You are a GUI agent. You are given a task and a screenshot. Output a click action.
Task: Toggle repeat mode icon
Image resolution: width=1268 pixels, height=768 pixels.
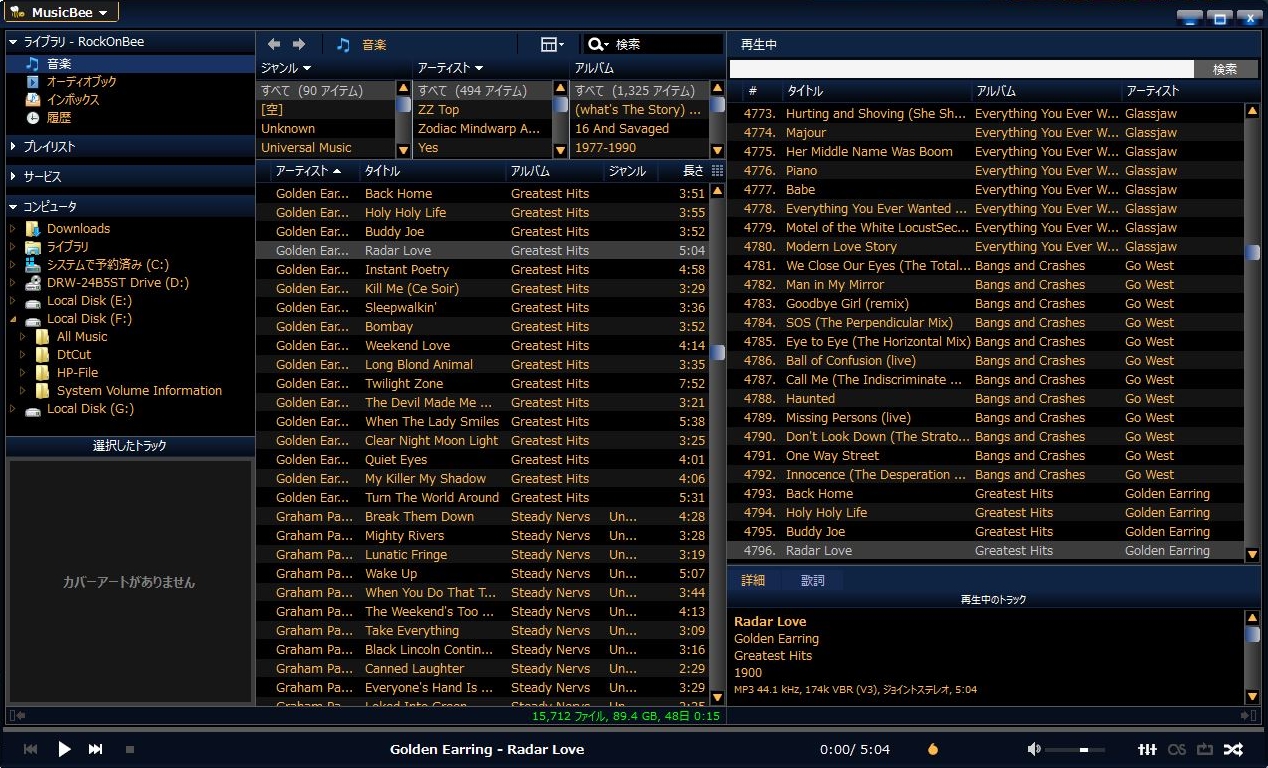click(x=1204, y=749)
